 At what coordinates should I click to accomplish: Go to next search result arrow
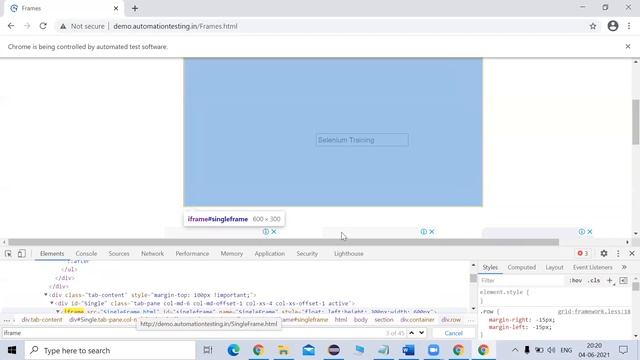tap(422, 333)
